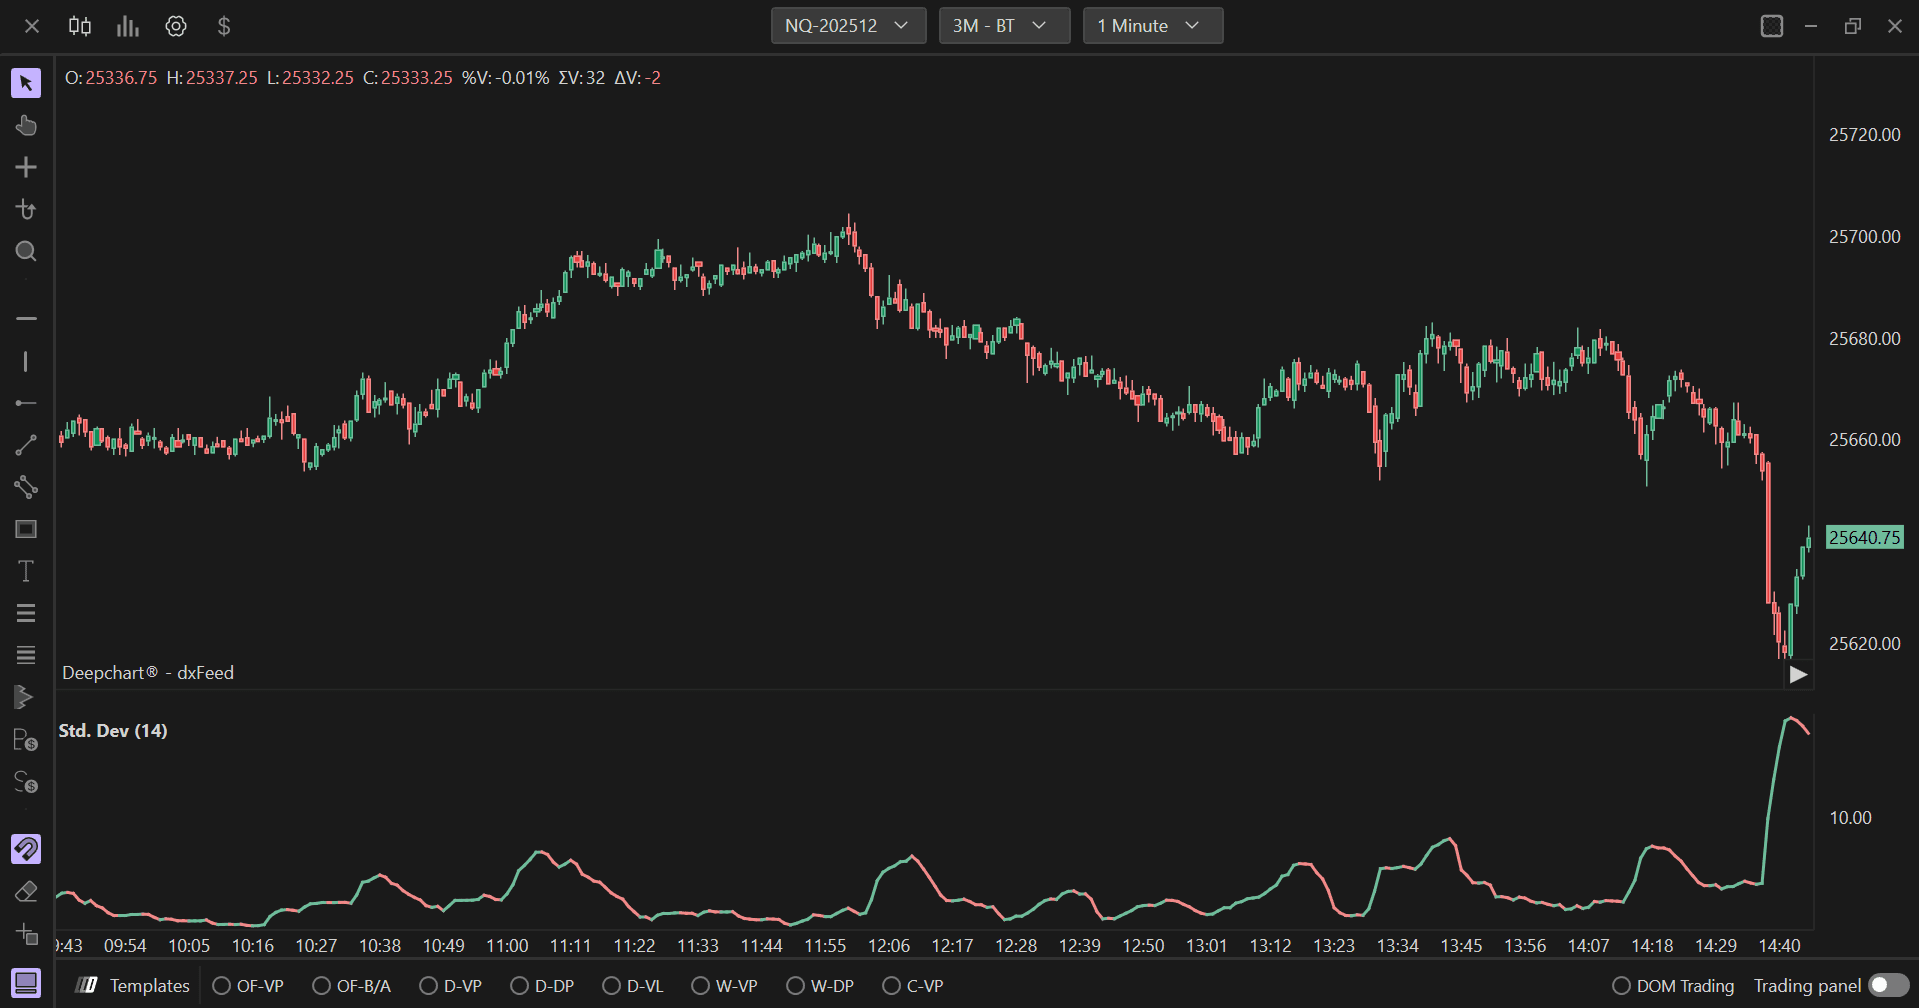Click the O:25336.75 open value readout
Viewport: 1919px width, 1008px height.
click(111, 78)
